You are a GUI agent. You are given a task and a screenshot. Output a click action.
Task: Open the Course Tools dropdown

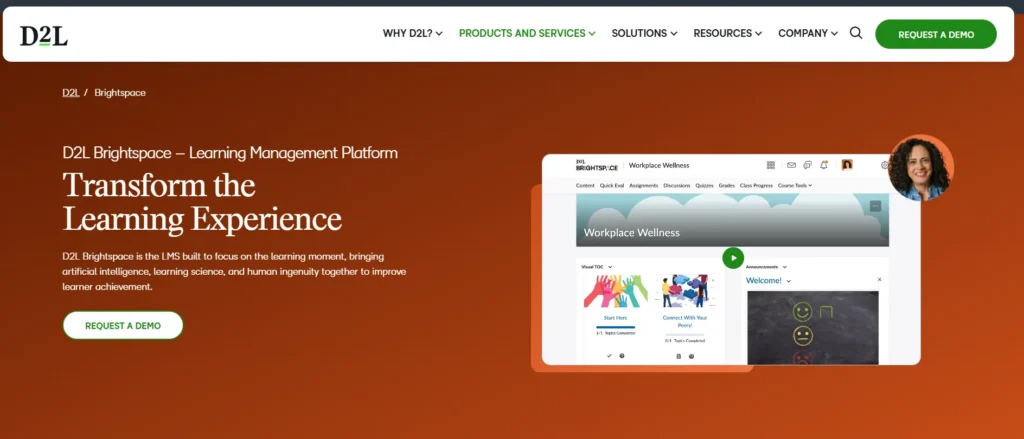pyautogui.click(x=795, y=185)
